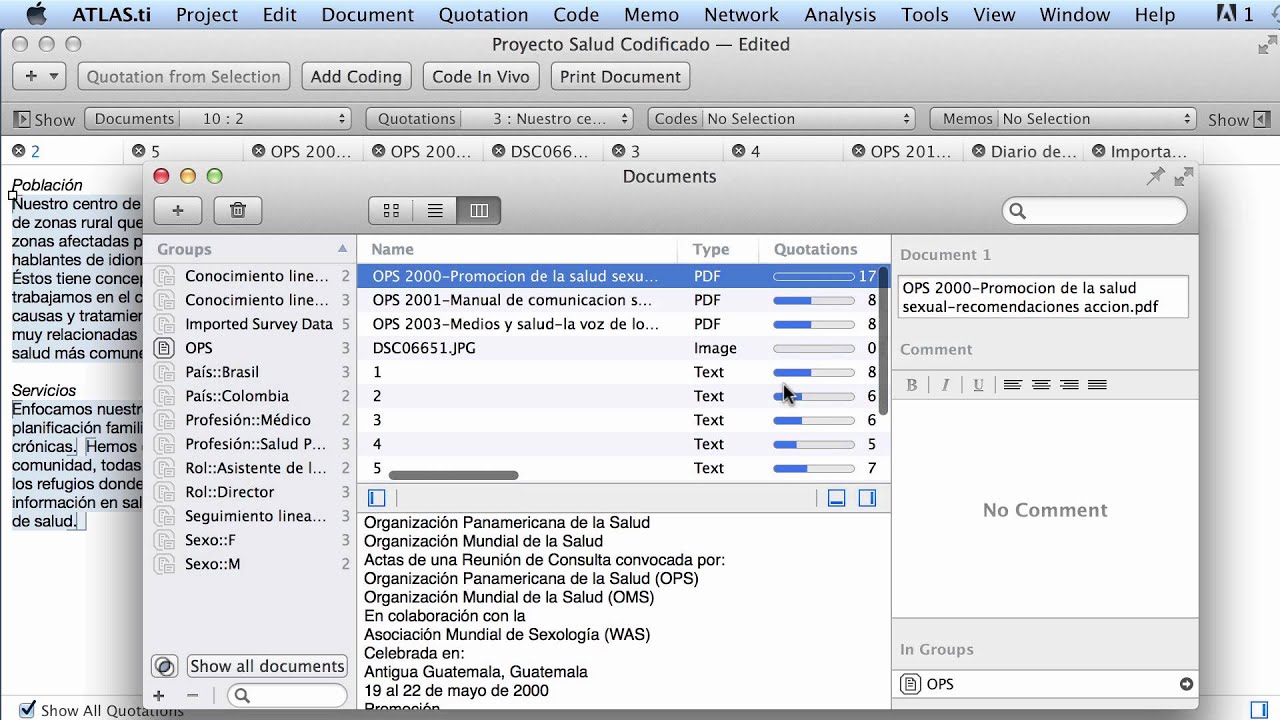Close the tab labeled 2
This screenshot has height=720, width=1280.
[18, 152]
